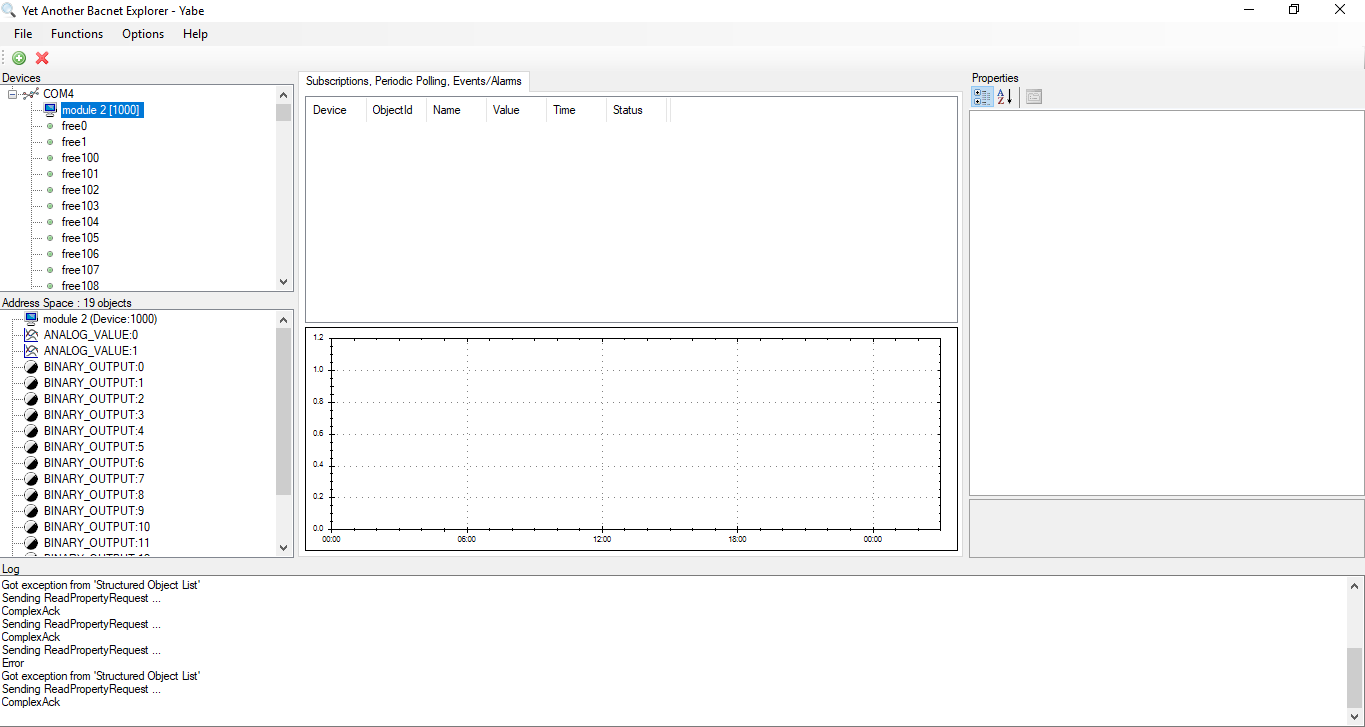Select the Subscriptions, Periodic Polling, Events/Alarms tab
Image resolution: width=1365 pixels, height=727 pixels.
pyautogui.click(x=413, y=81)
